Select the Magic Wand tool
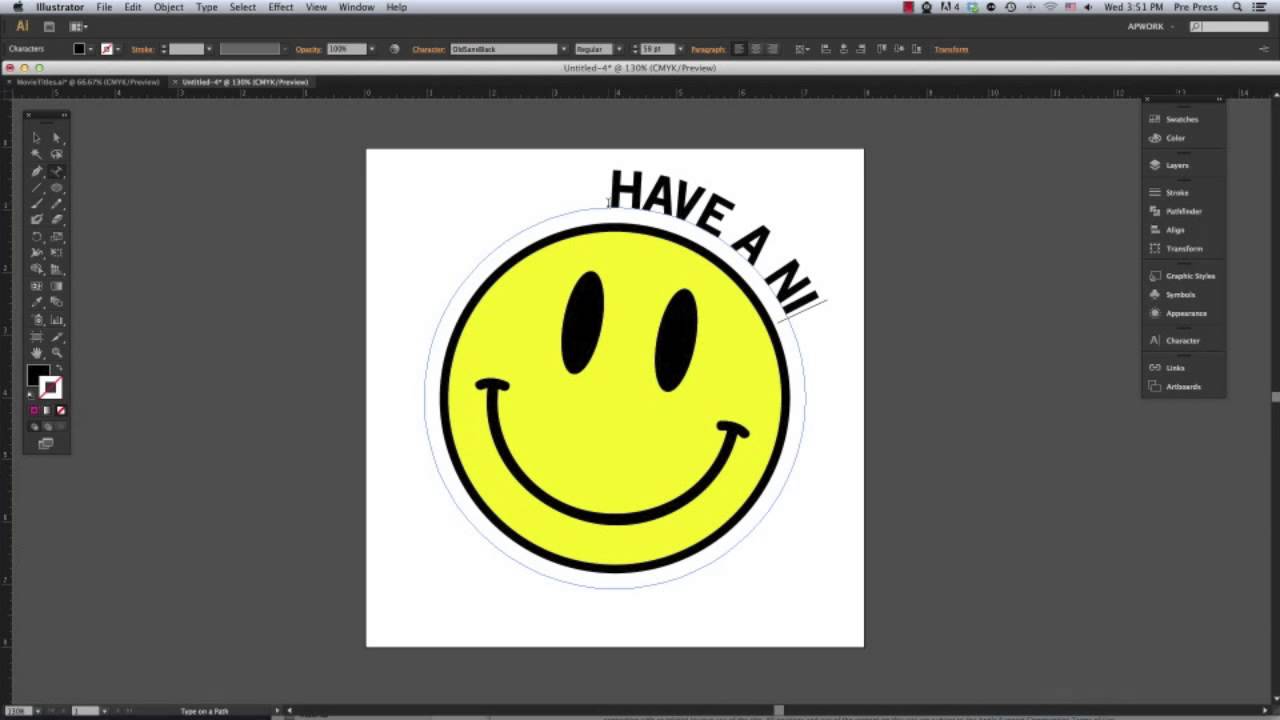The width and height of the screenshot is (1280, 720). pyautogui.click(x=36, y=154)
